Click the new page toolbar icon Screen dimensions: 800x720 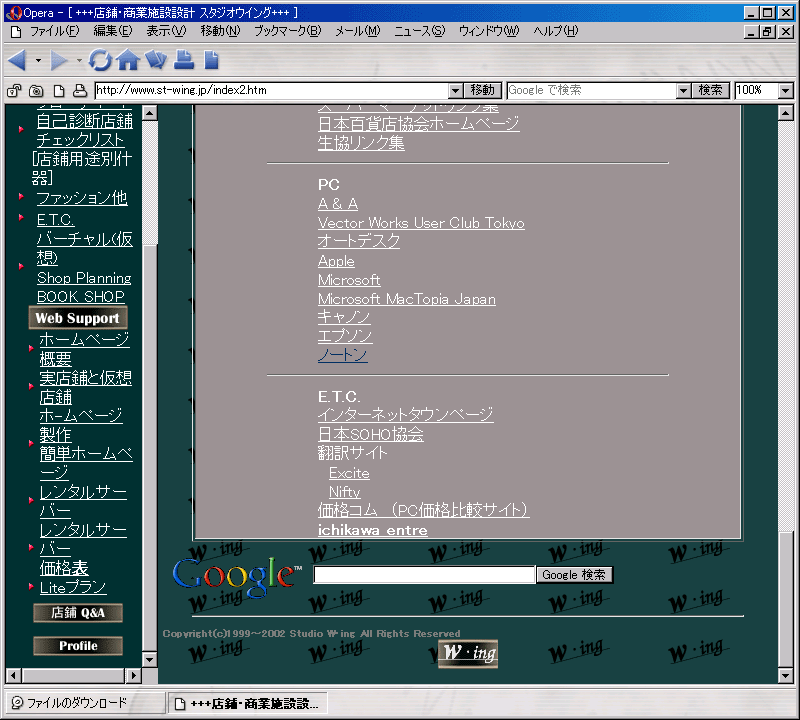point(211,60)
